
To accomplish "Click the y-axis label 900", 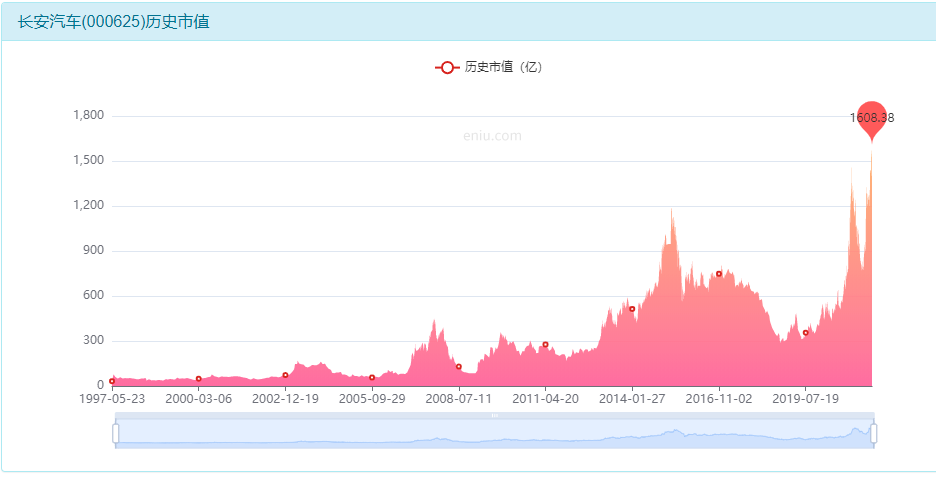I will [x=94, y=251].
